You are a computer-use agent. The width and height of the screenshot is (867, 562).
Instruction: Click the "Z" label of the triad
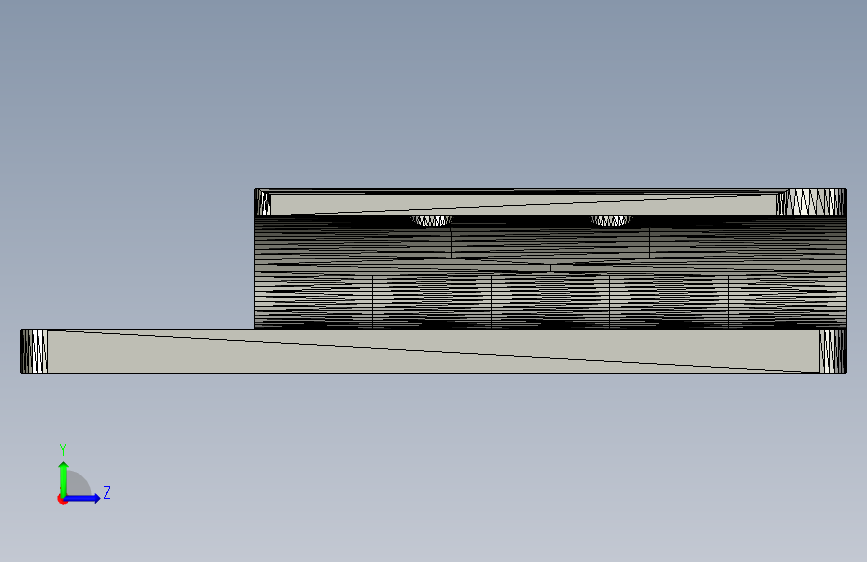[107, 492]
